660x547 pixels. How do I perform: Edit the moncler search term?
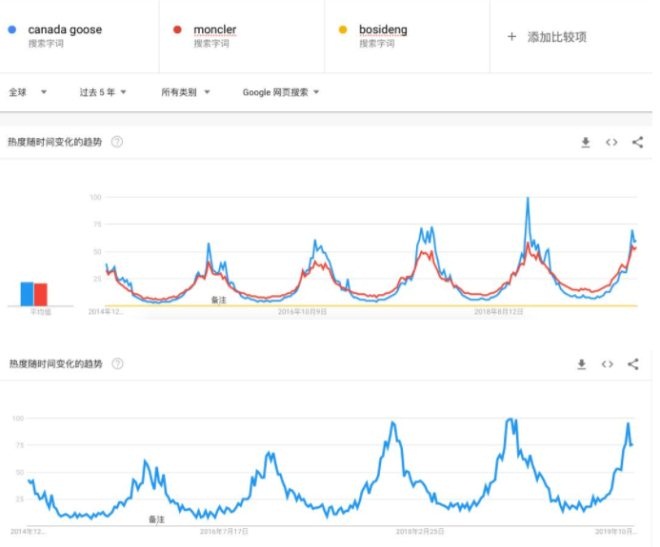215,29
